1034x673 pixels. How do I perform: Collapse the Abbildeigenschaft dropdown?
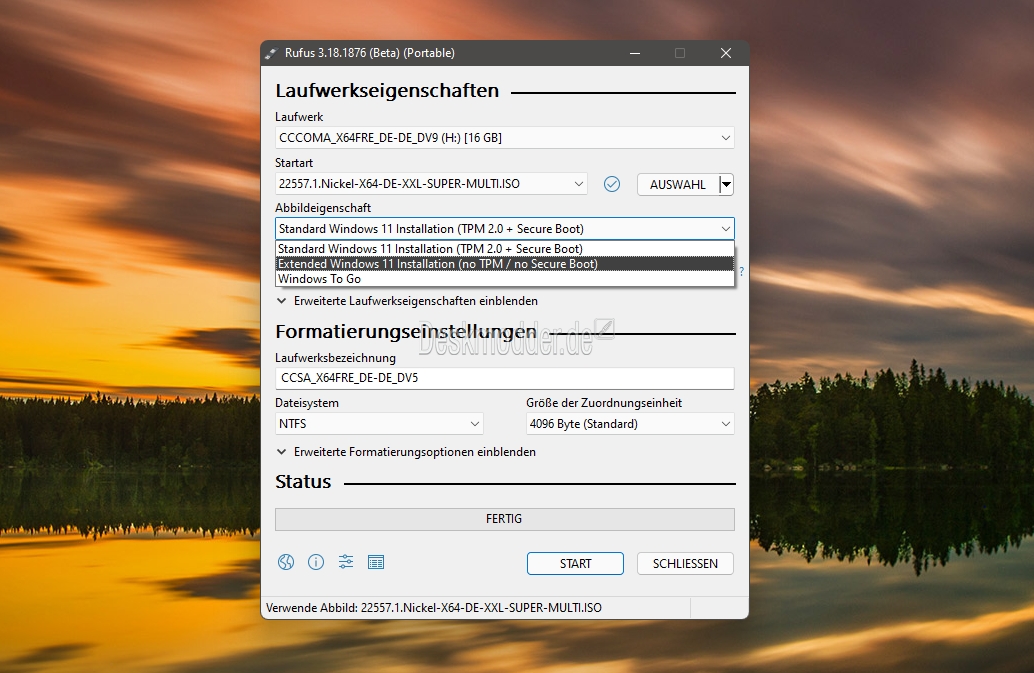click(x=504, y=229)
